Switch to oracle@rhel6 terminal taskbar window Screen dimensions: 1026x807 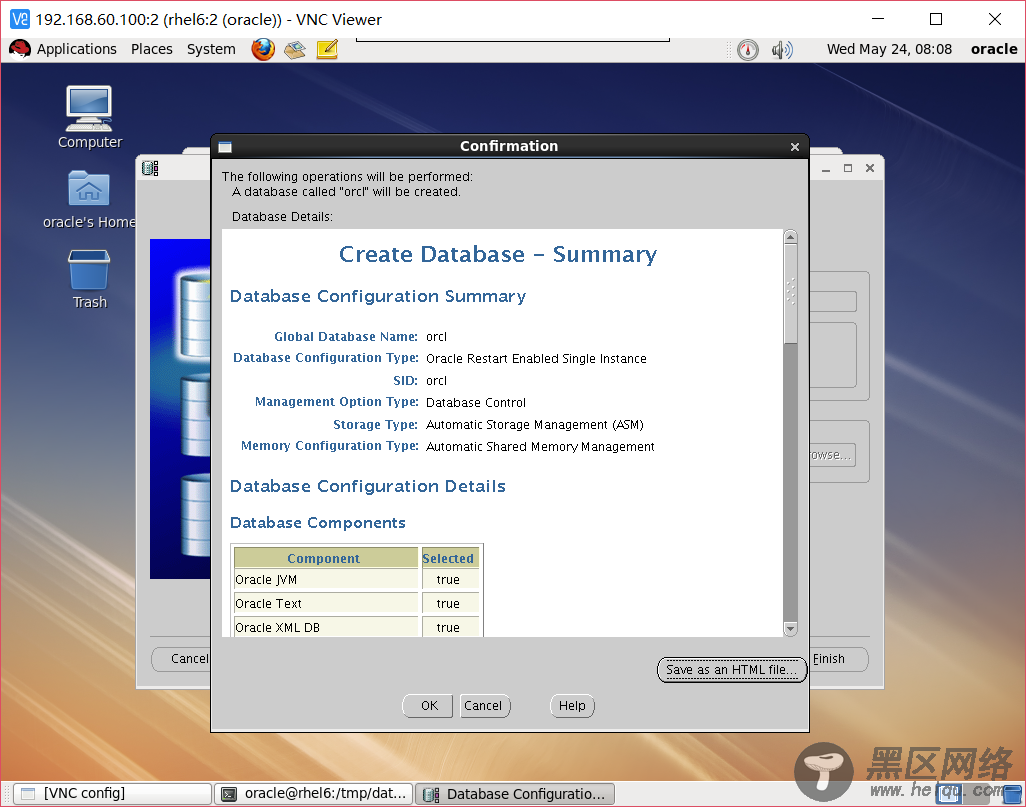(x=314, y=793)
